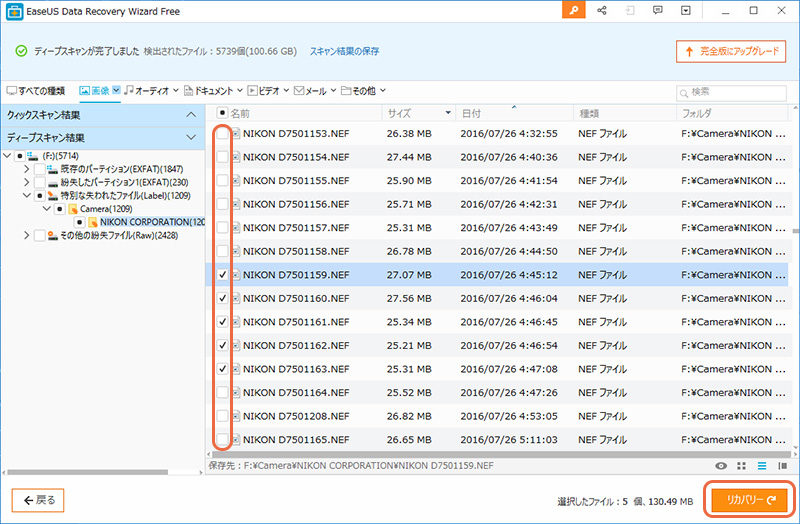Click the login icon in title bar
The width and height of the screenshot is (800, 524).
(x=630, y=10)
